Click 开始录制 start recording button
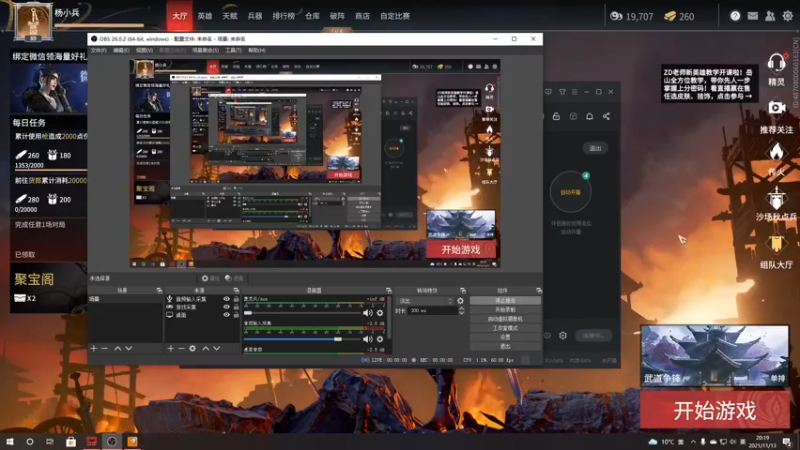 [x=505, y=310]
